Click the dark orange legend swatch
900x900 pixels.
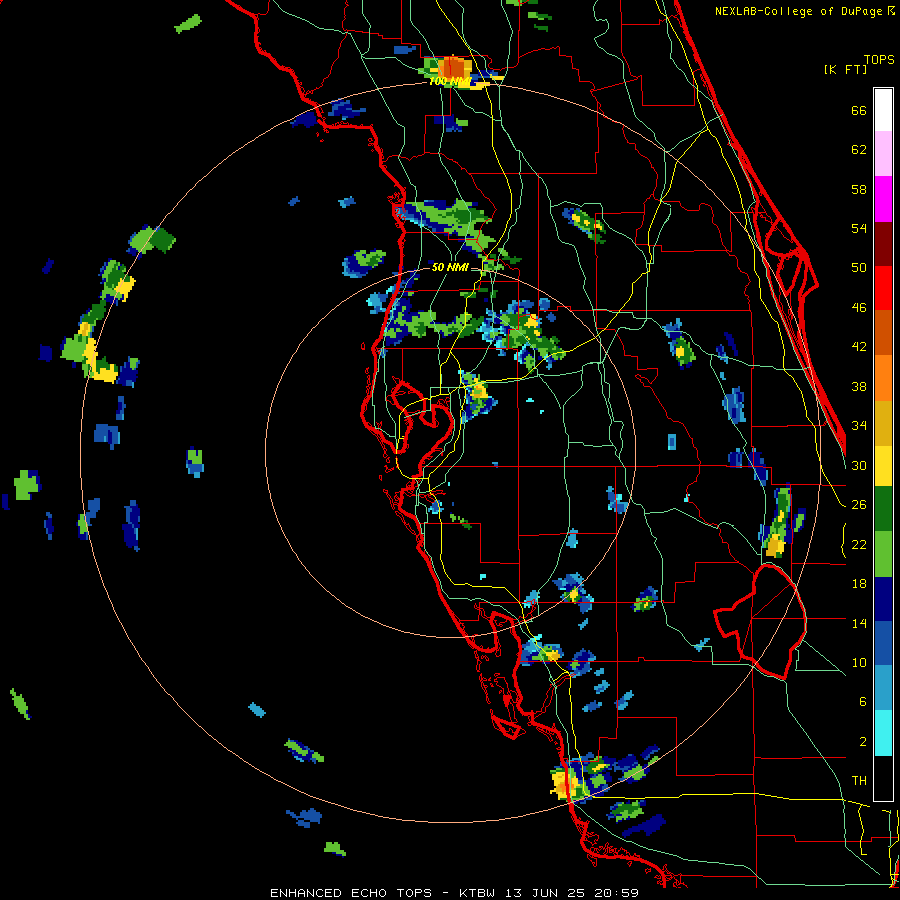coord(883,332)
